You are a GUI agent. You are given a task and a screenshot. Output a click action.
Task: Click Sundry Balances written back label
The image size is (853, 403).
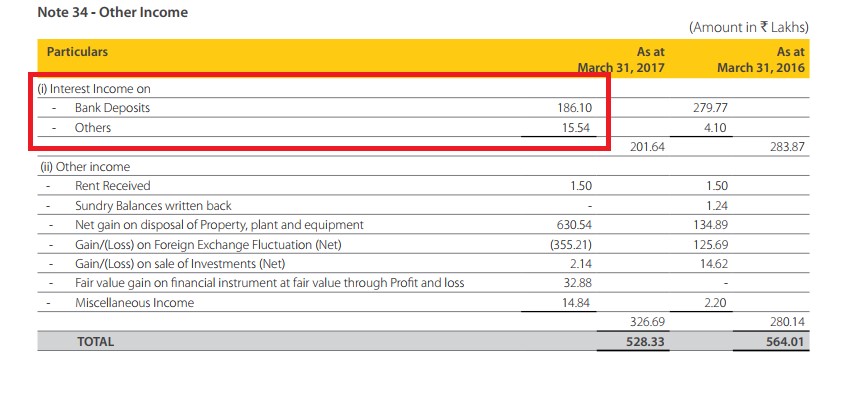pos(153,206)
